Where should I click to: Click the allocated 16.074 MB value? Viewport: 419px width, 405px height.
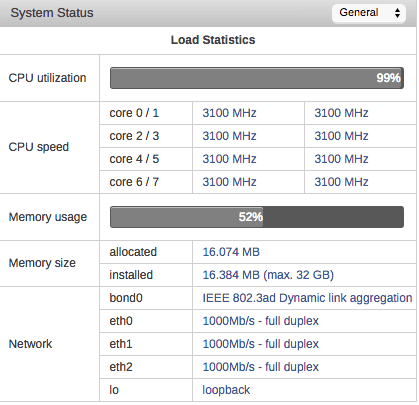click(231, 252)
